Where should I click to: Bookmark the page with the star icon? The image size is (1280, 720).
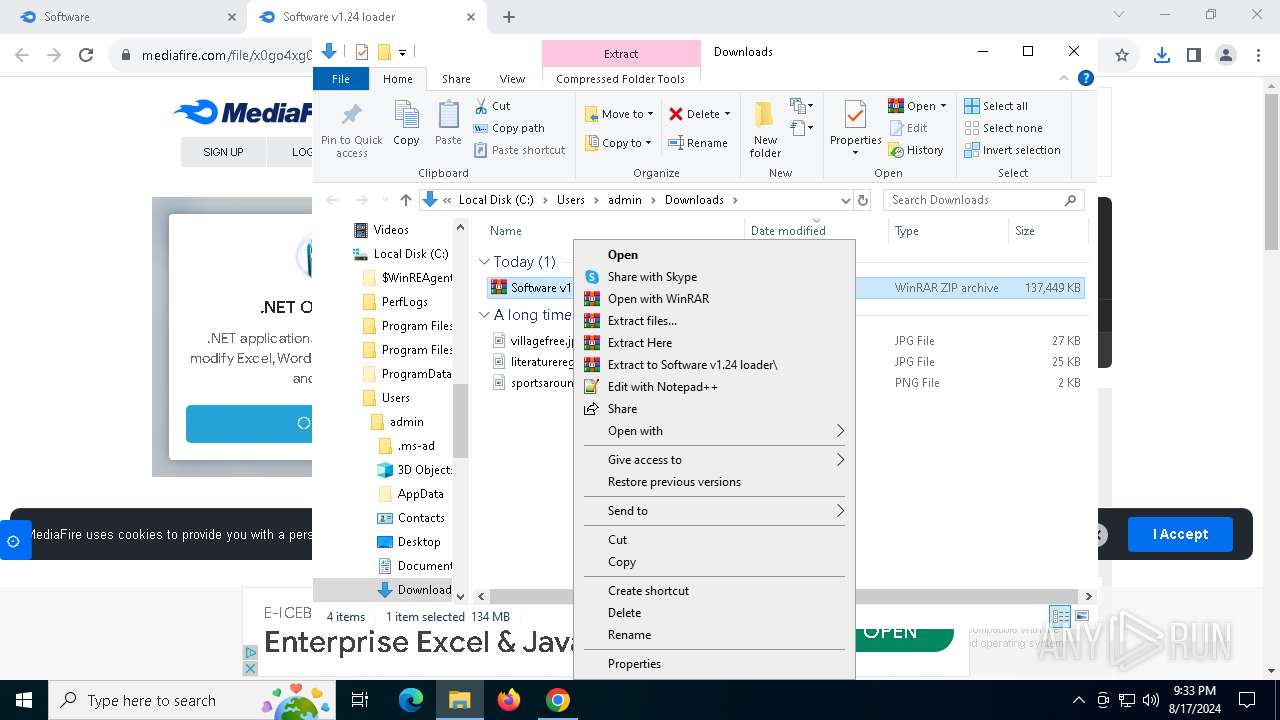[1122, 56]
